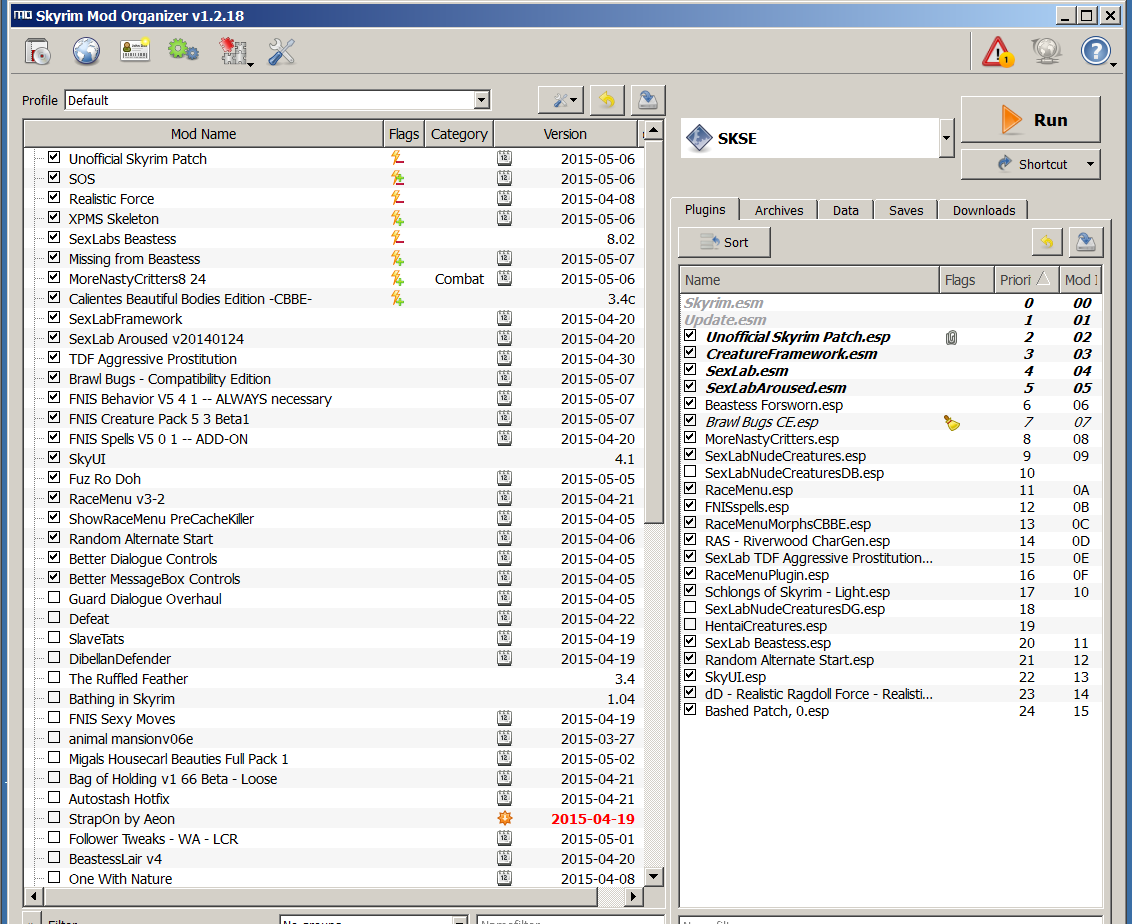Enable the Defeat mod checkbox

54,618
